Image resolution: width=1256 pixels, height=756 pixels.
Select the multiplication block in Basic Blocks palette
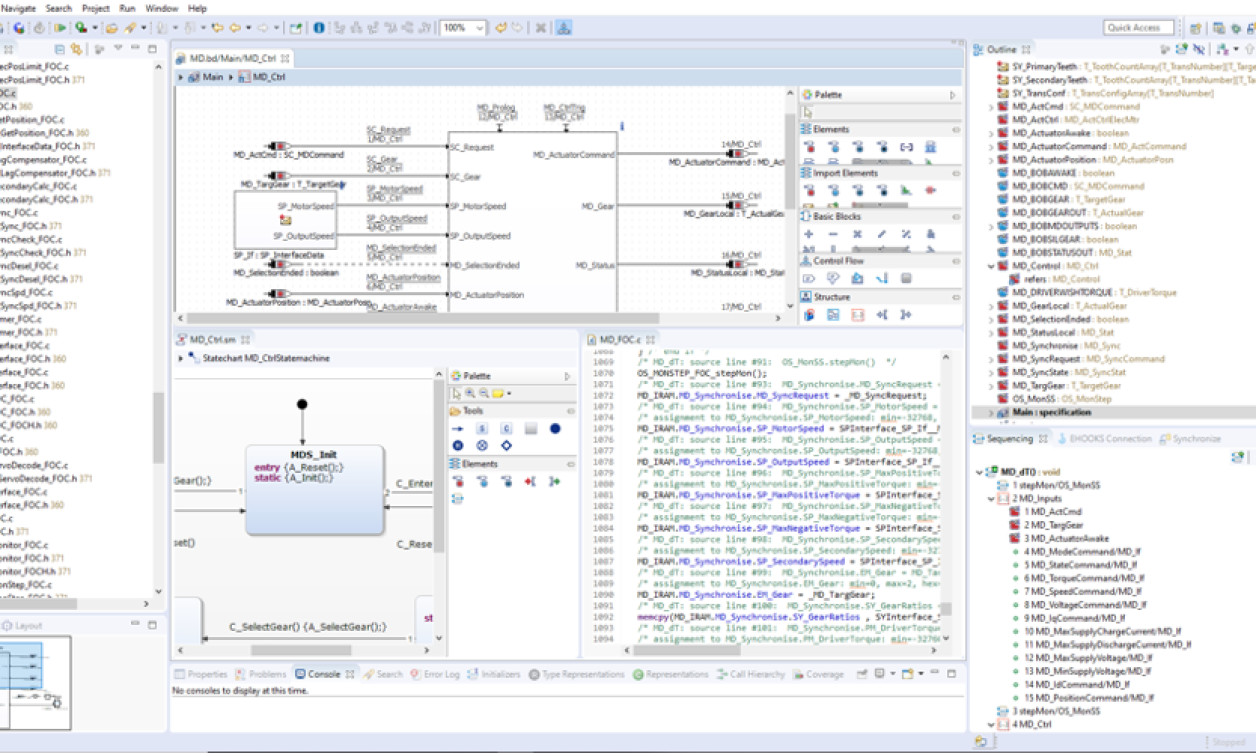[857, 234]
